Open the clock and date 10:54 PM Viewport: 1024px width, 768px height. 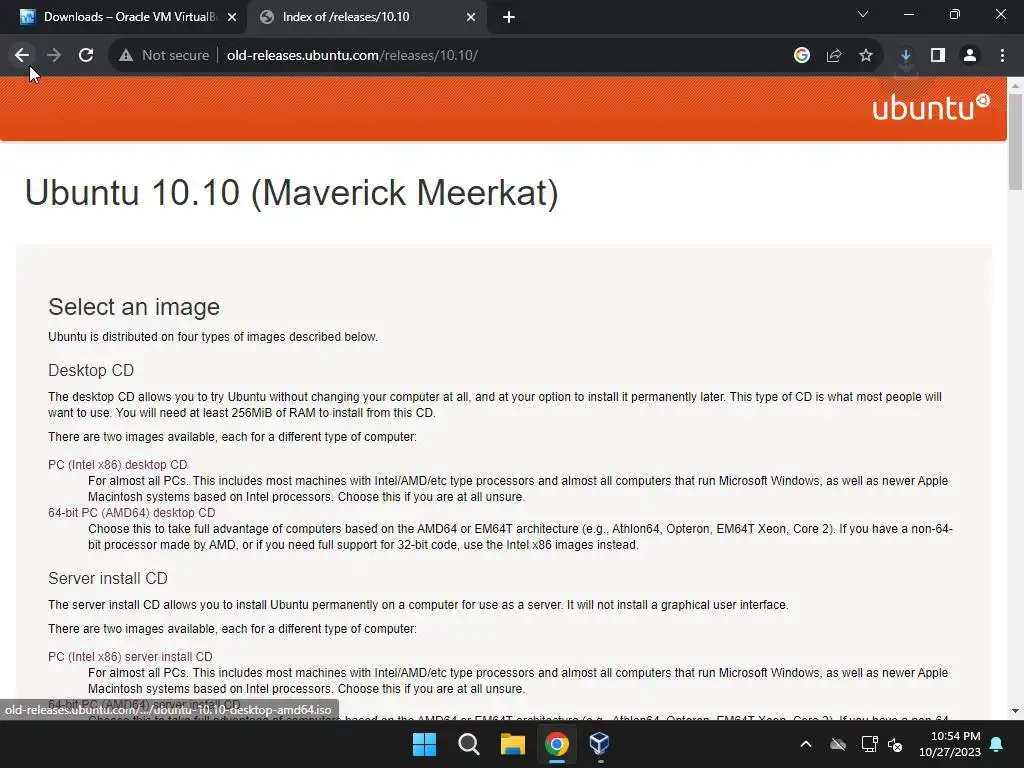(x=950, y=744)
